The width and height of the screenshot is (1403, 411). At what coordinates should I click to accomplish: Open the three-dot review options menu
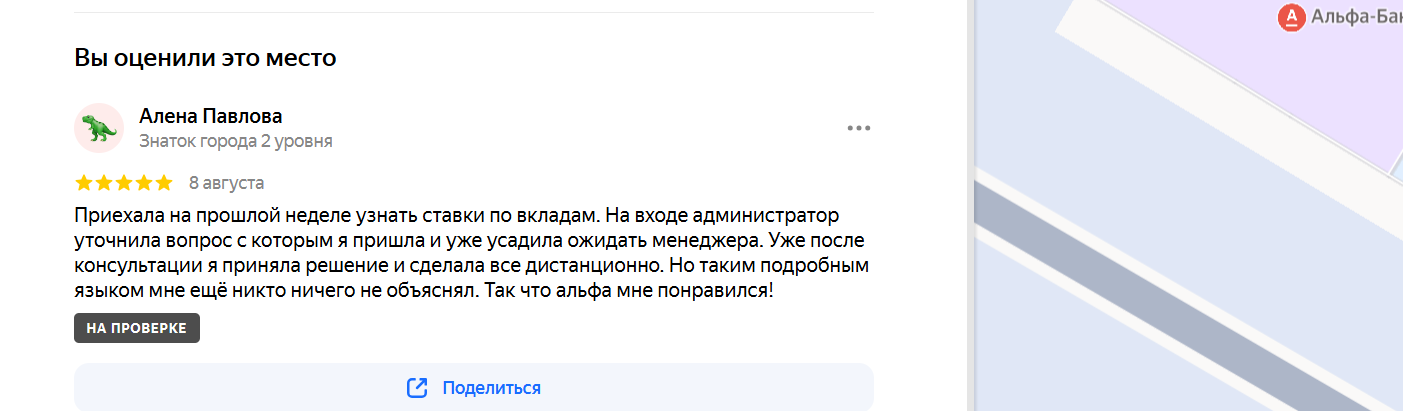[x=859, y=128]
